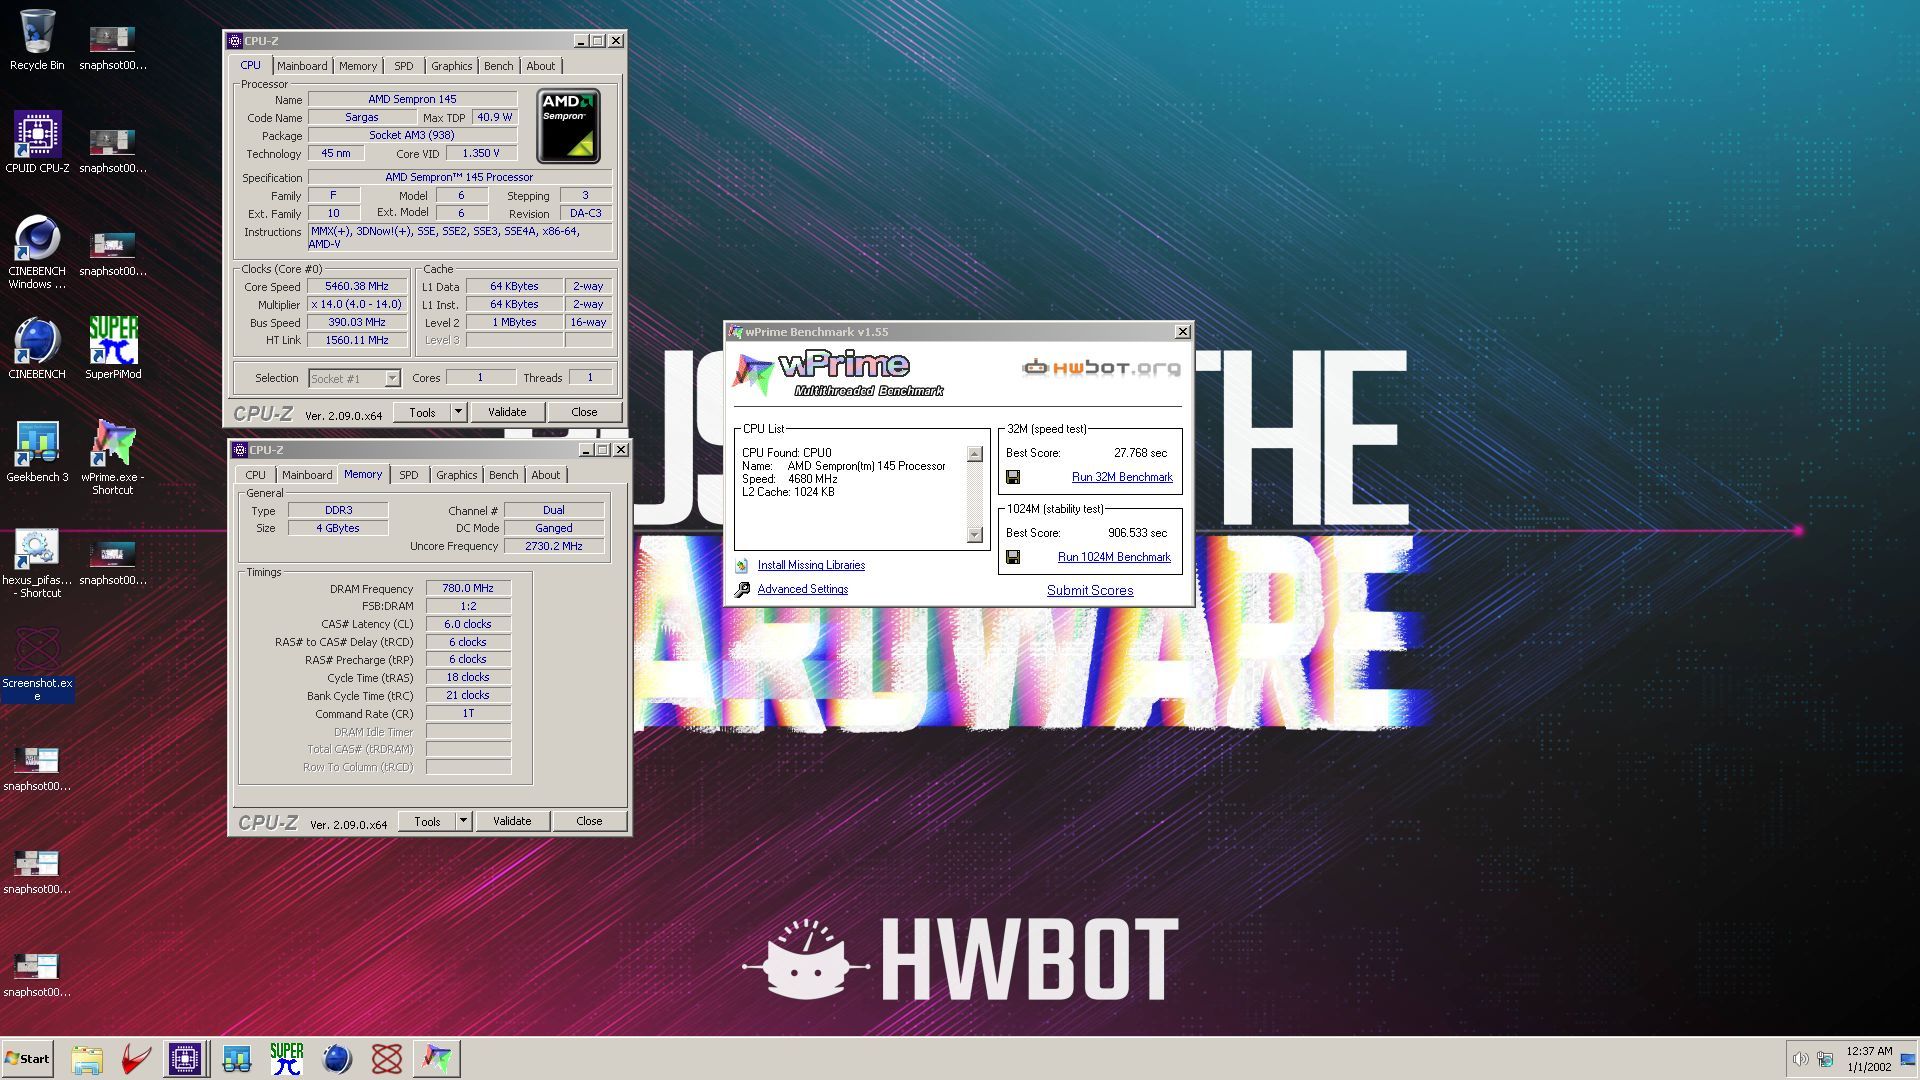1920x1080 pixels.
Task: Open Super Pi from the taskbar
Action: [x=287, y=1058]
